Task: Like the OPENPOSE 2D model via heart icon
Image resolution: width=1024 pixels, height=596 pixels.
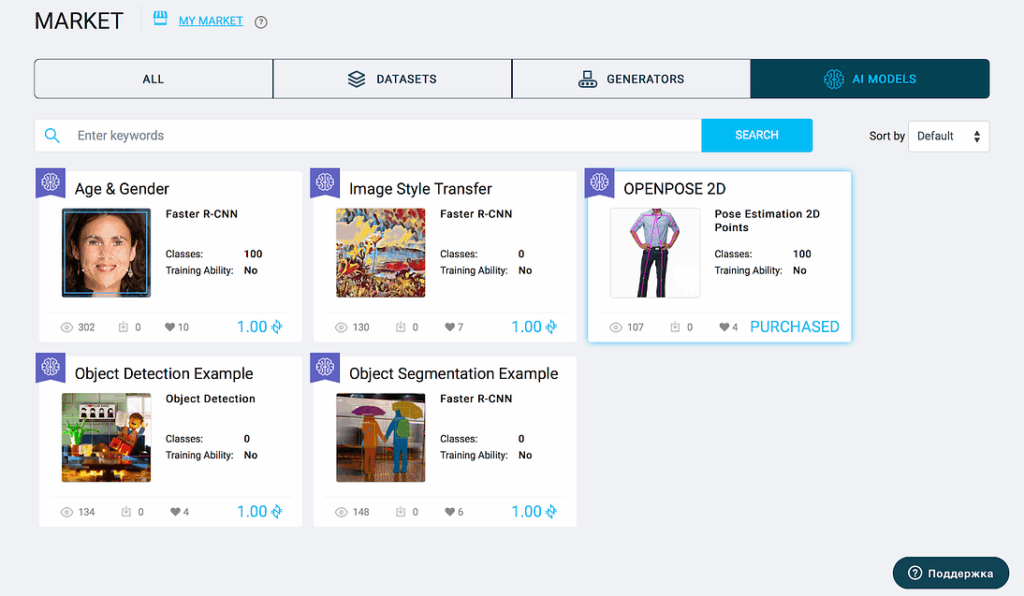Action: click(x=723, y=327)
